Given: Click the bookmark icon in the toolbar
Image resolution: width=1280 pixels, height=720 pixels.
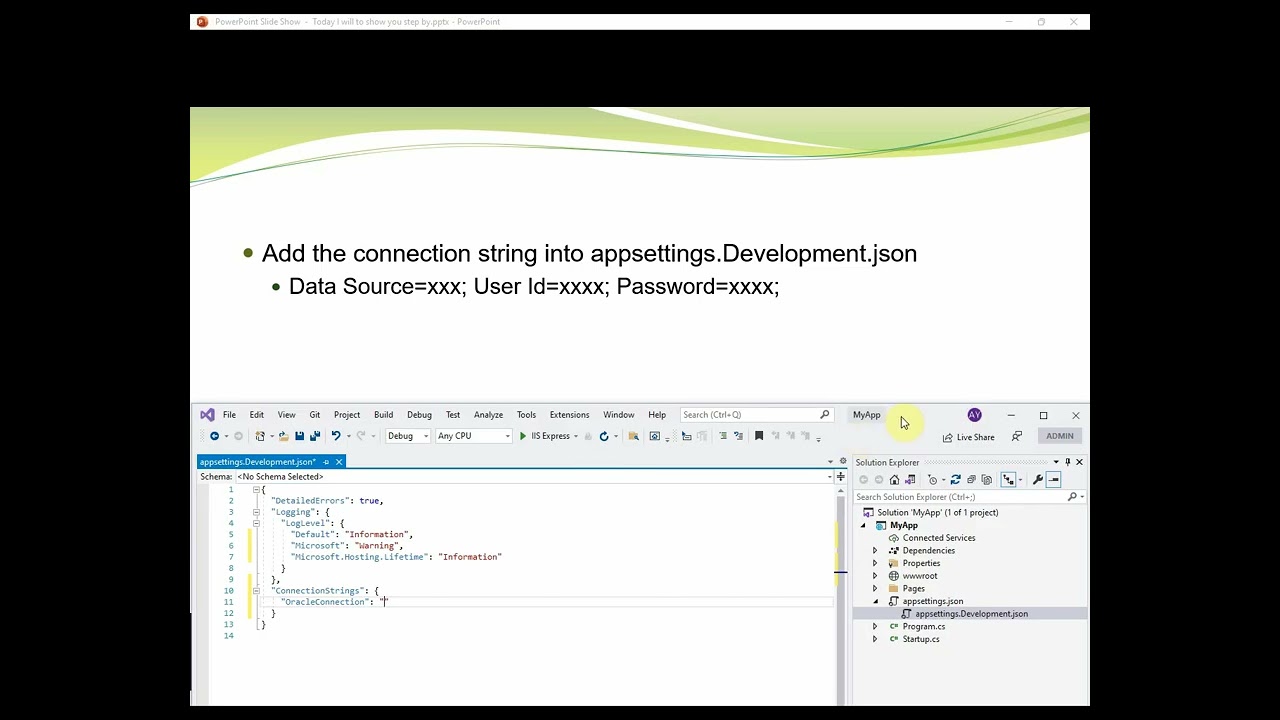Looking at the screenshot, I should (x=759, y=436).
